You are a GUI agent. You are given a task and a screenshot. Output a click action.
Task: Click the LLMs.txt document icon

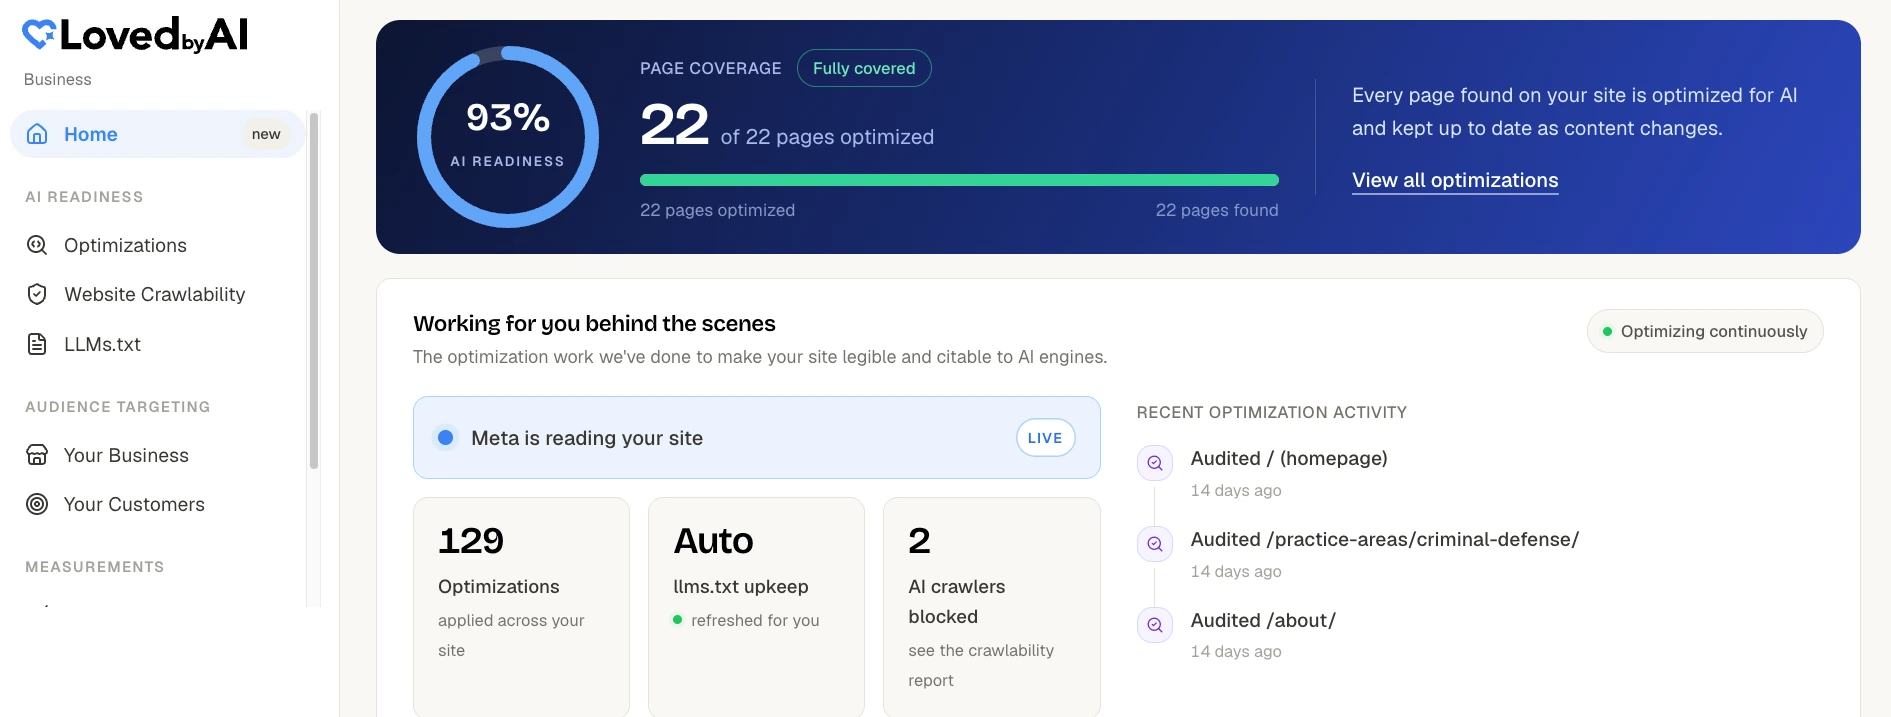[x=37, y=344]
